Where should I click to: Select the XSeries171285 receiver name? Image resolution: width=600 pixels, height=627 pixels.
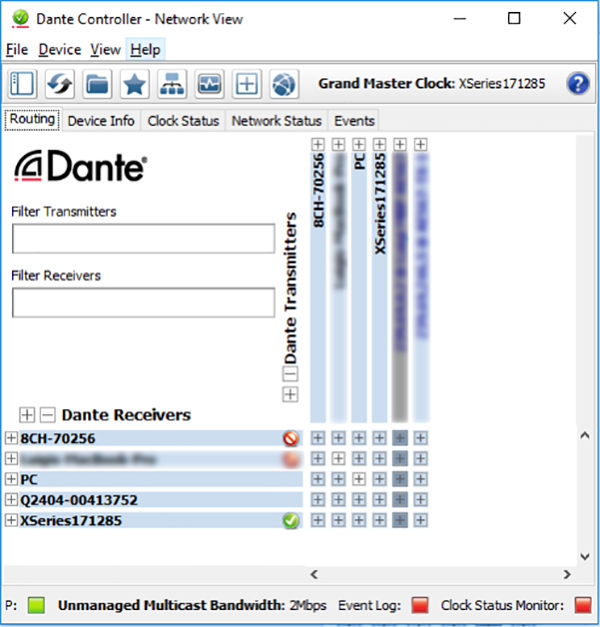71,521
